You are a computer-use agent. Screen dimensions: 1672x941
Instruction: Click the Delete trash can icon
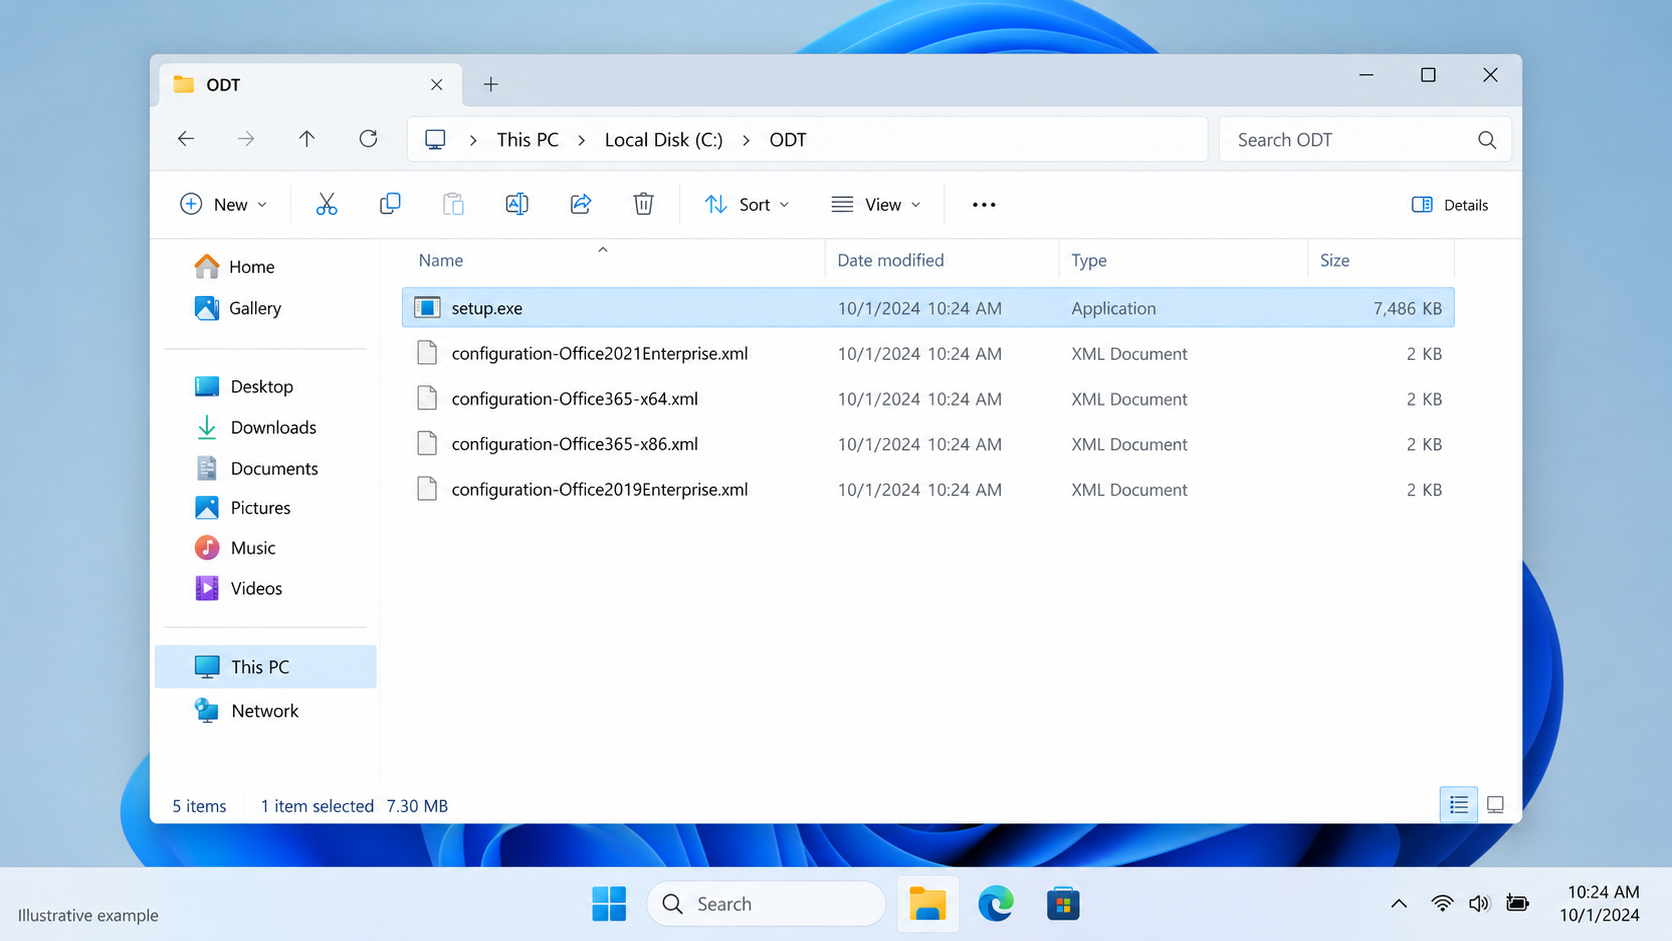click(x=644, y=204)
